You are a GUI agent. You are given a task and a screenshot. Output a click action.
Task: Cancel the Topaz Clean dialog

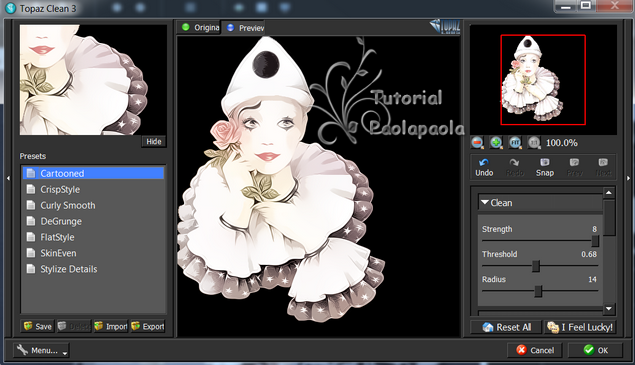pyautogui.click(x=535, y=350)
